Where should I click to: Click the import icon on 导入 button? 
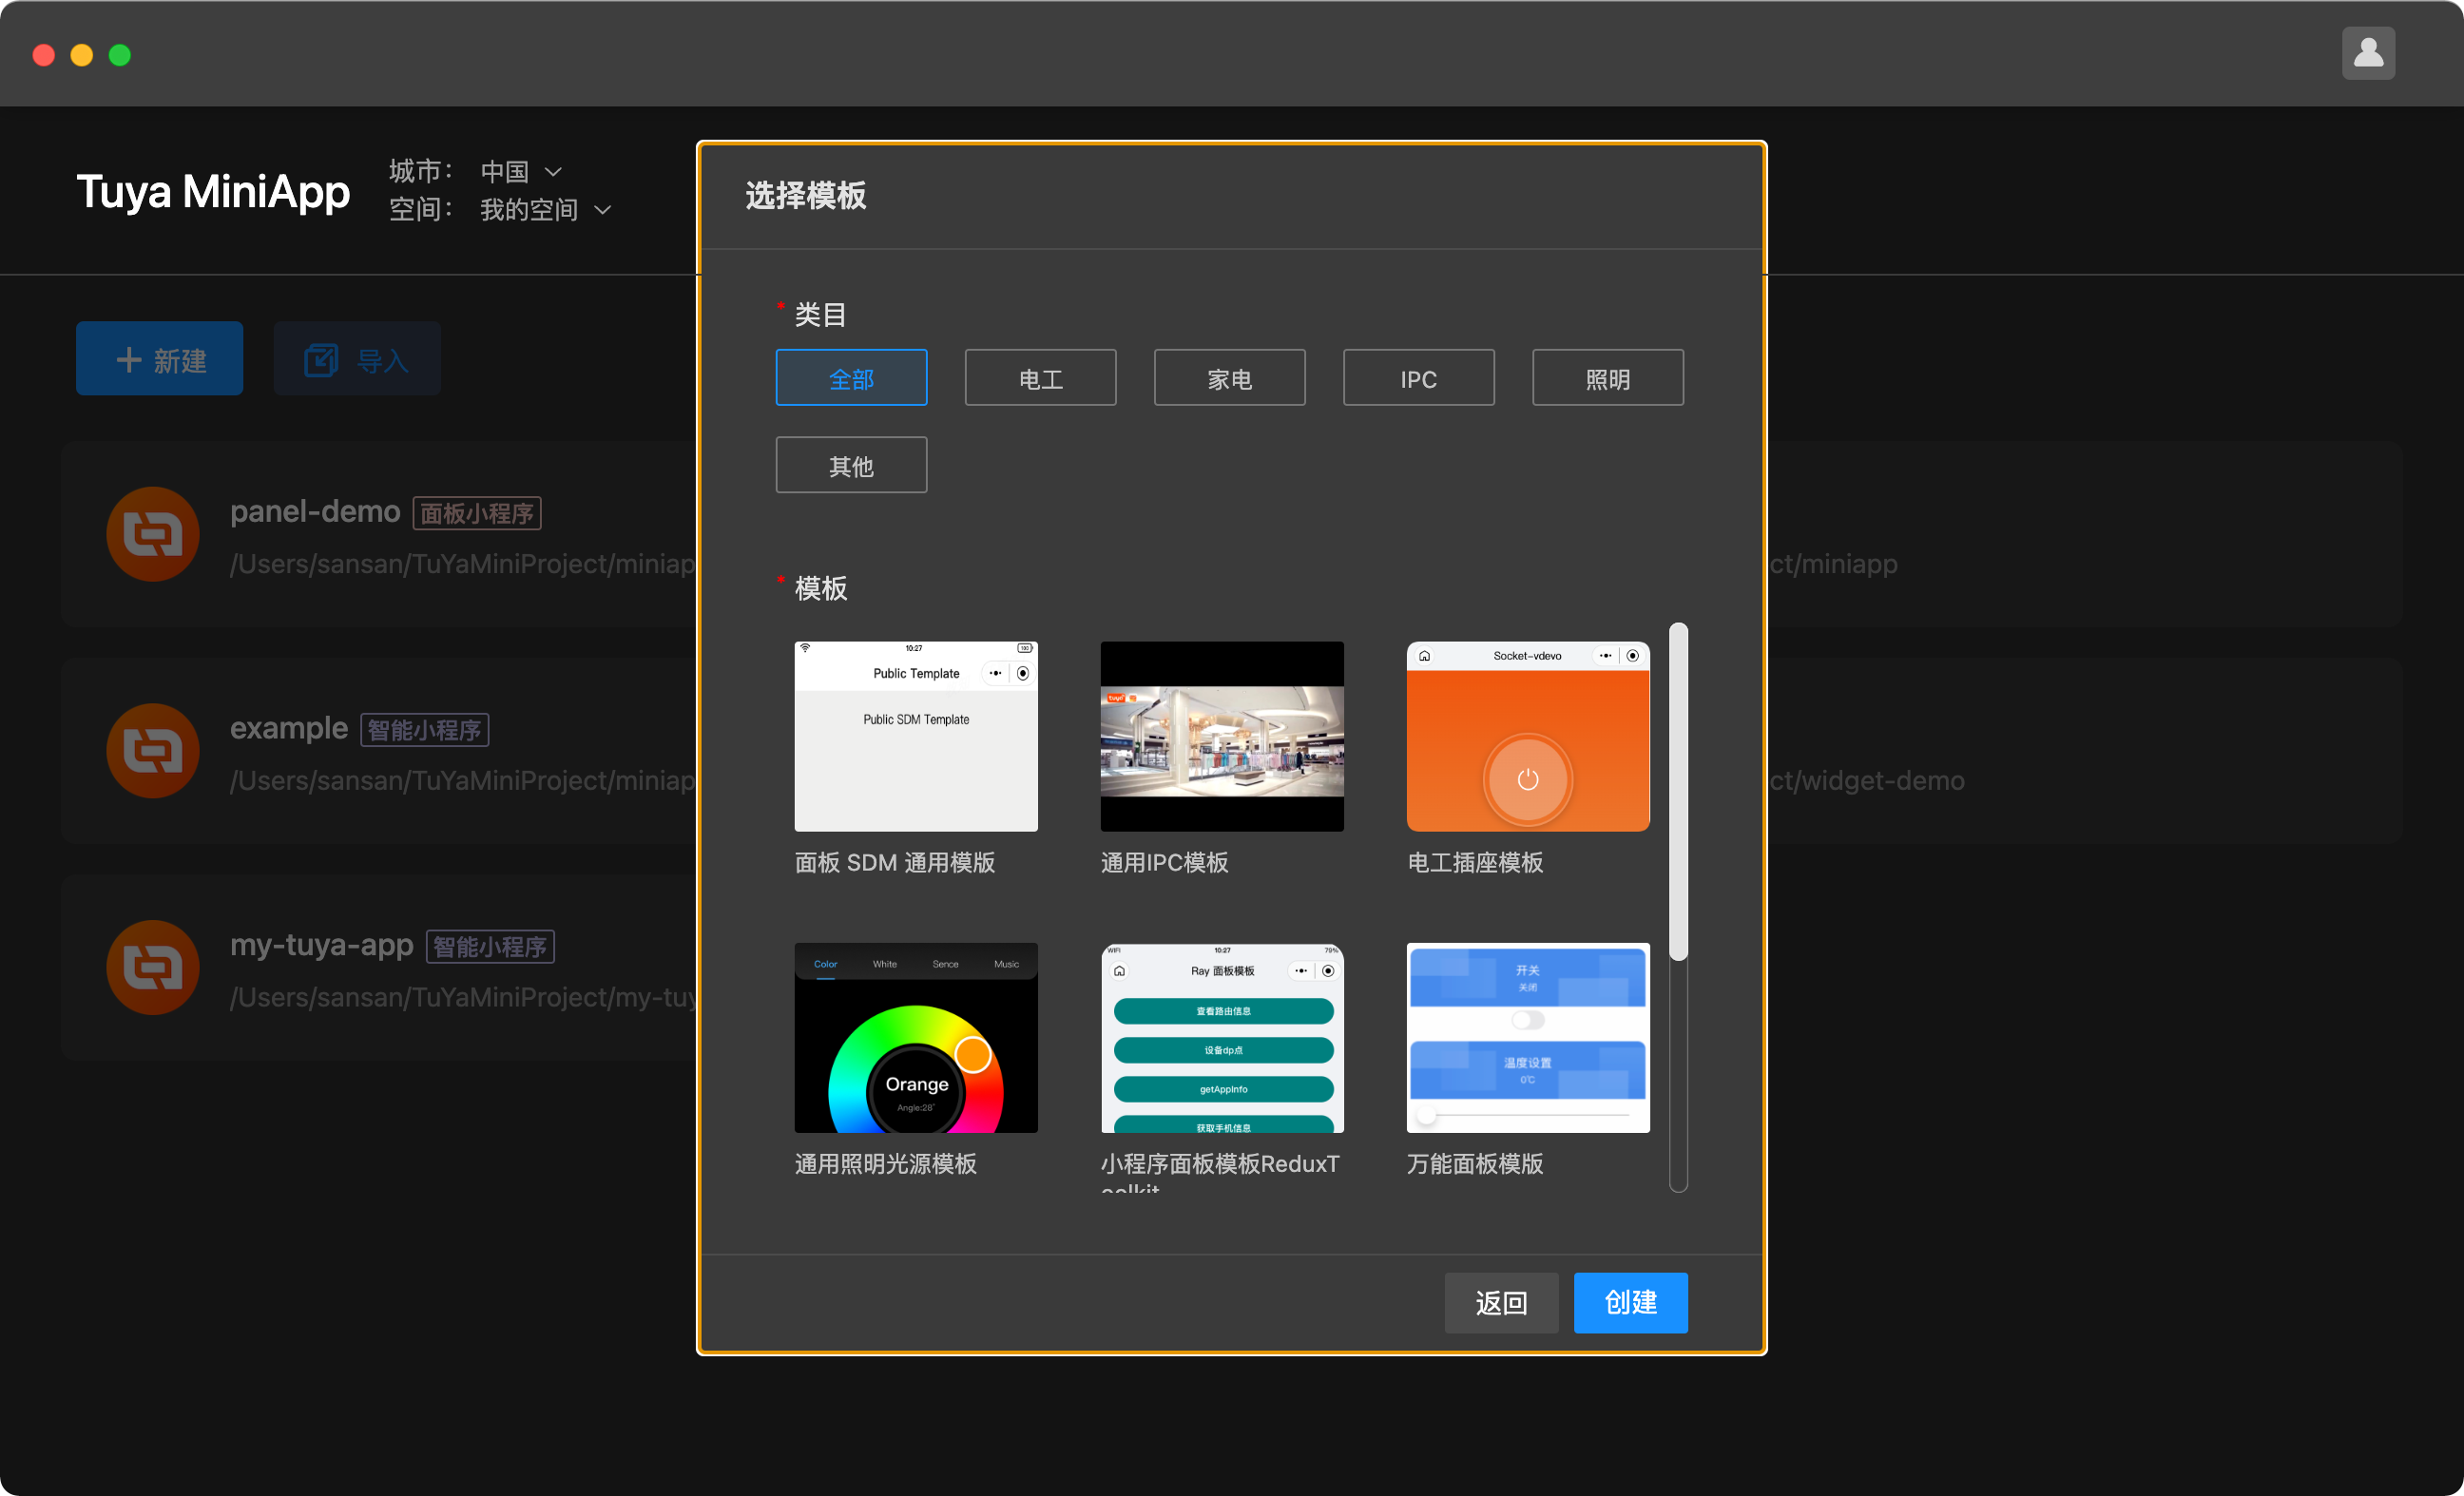[321, 360]
